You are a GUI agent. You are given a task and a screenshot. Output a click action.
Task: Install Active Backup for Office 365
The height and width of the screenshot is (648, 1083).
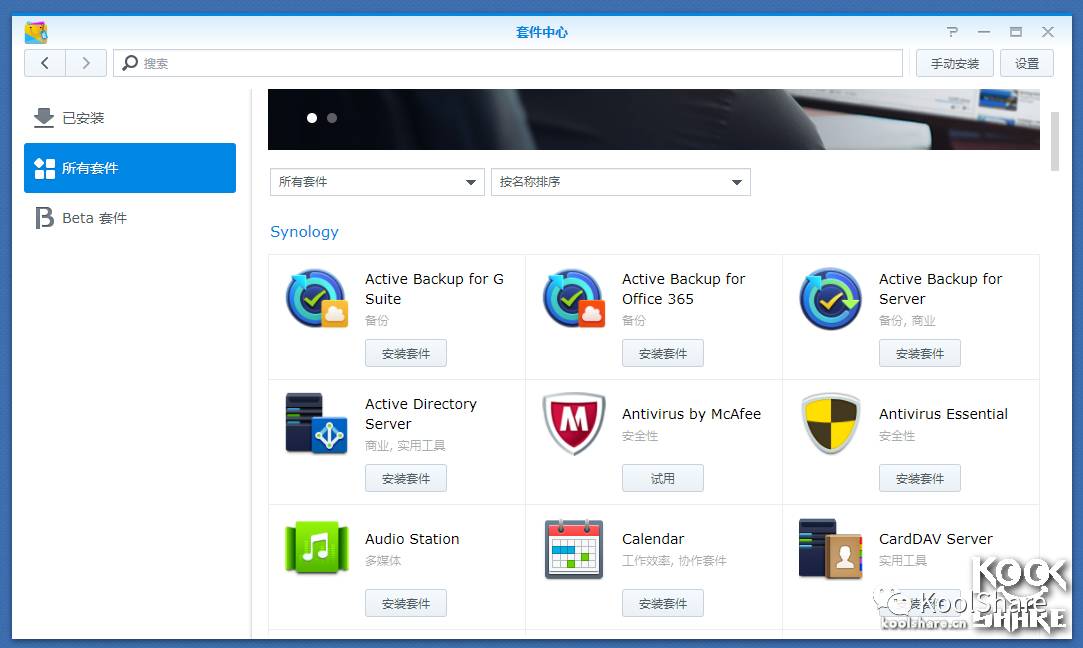(x=663, y=353)
